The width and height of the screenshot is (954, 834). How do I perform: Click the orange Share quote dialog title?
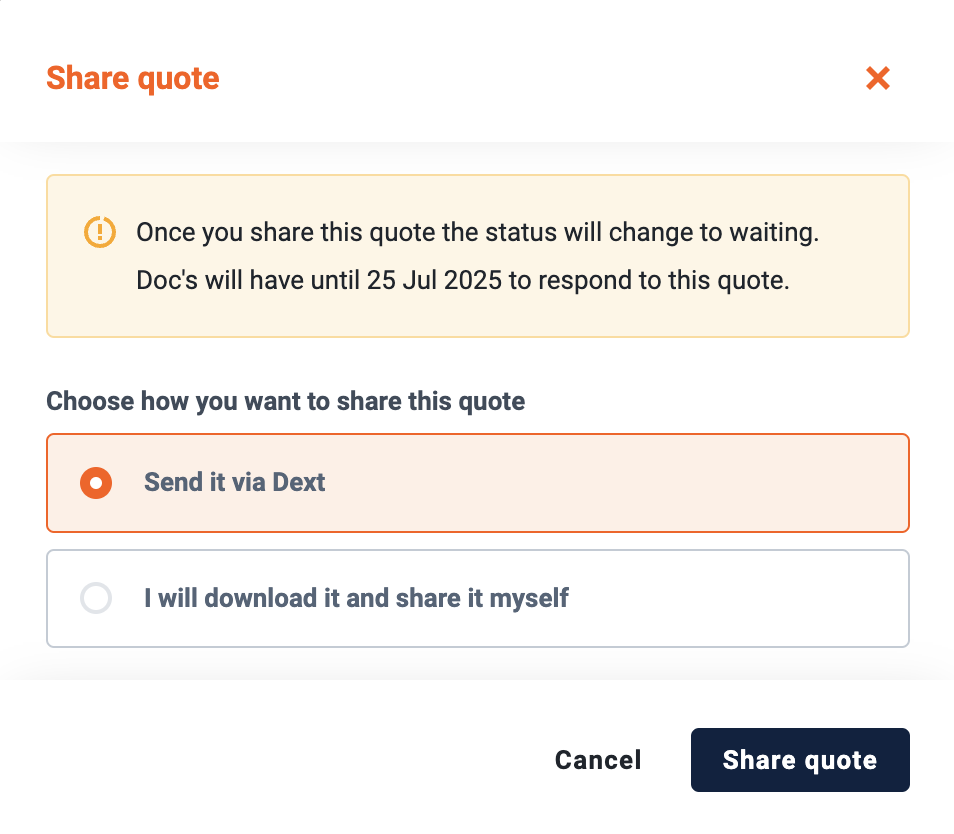133,79
